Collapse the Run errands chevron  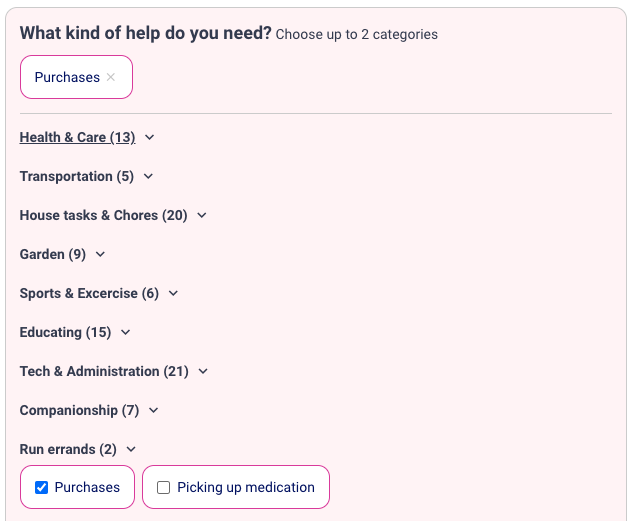(131, 450)
